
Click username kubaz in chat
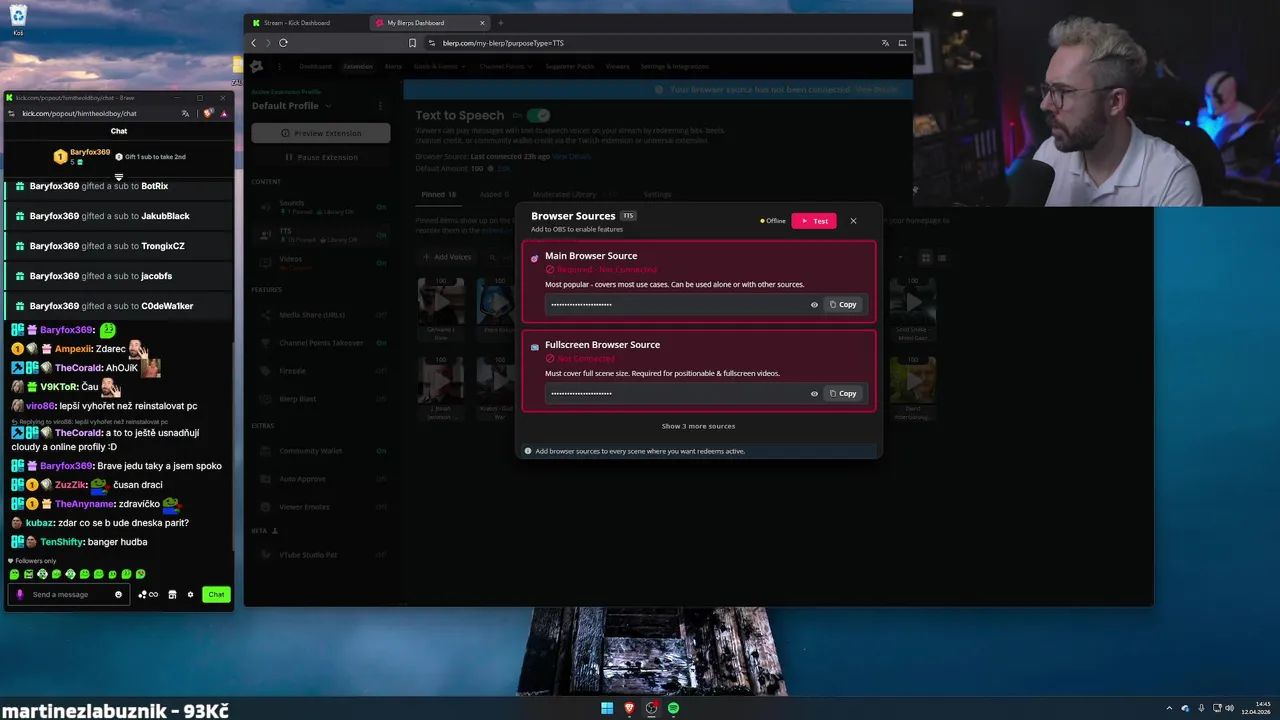(39, 523)
